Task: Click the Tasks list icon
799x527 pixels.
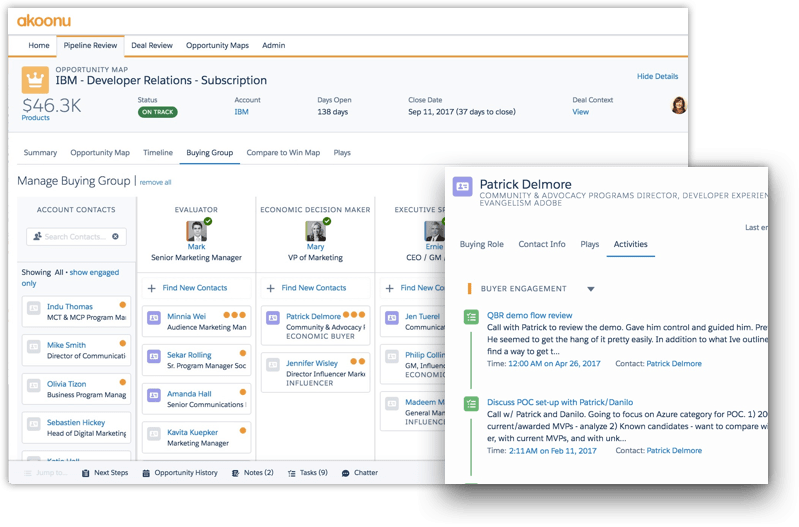Action: click(291, 473)
